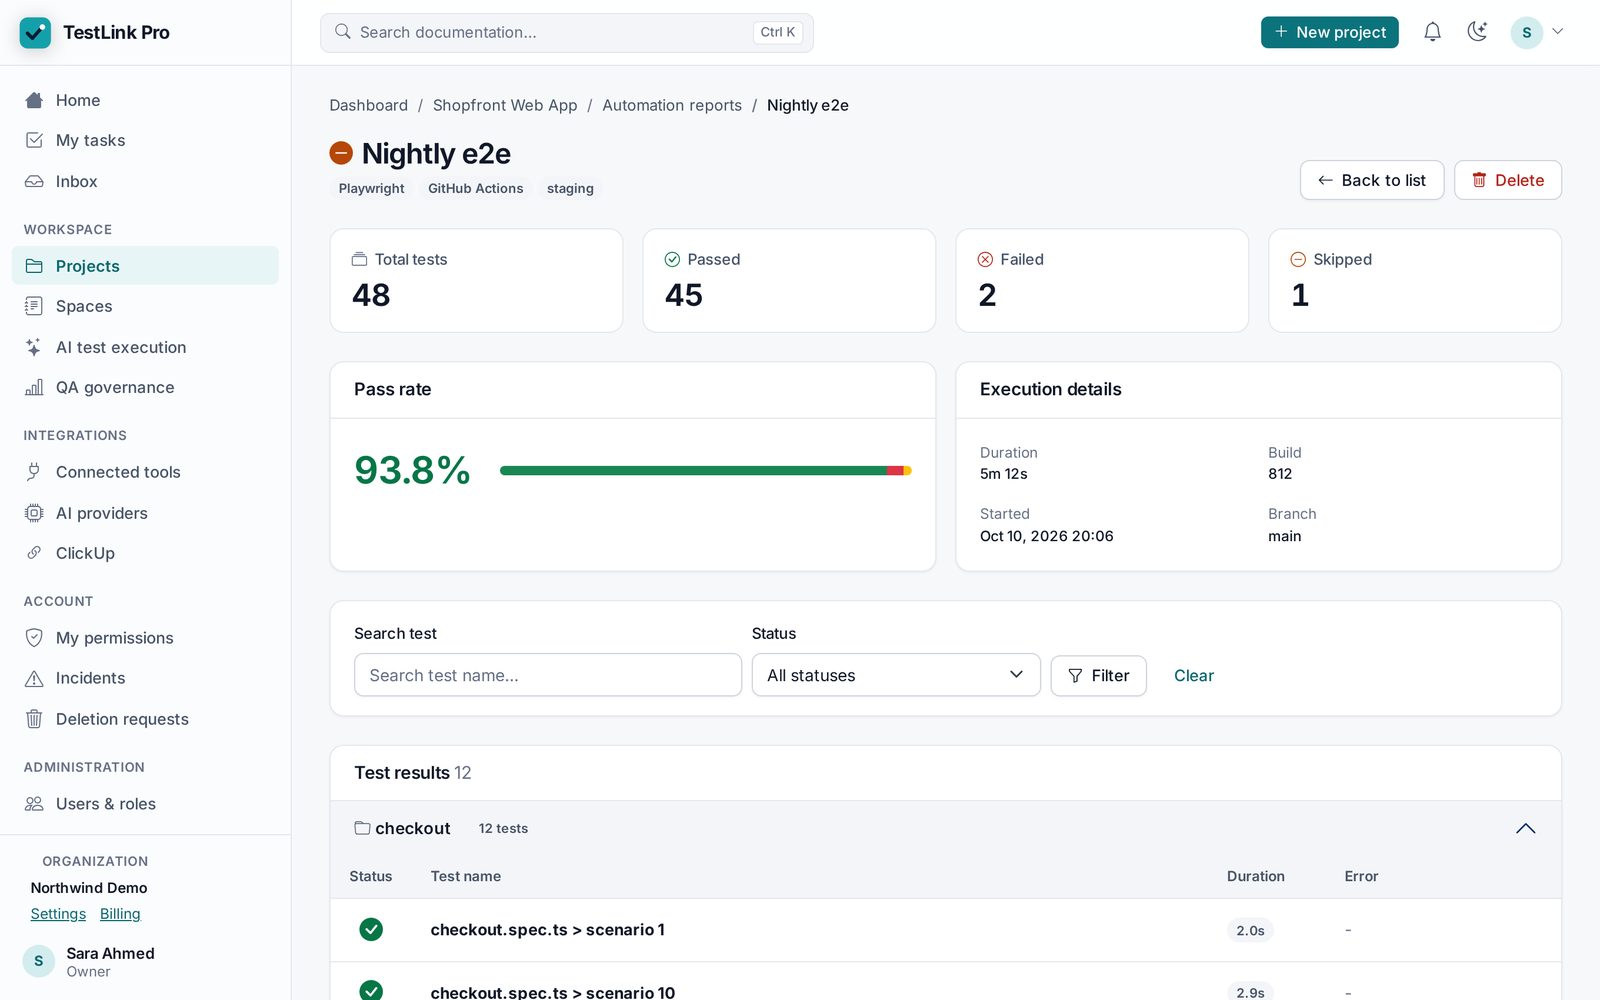Click the TestLink Pro logo icon
Viewport: 1600px width, 1000px height.
coord(35,32)
